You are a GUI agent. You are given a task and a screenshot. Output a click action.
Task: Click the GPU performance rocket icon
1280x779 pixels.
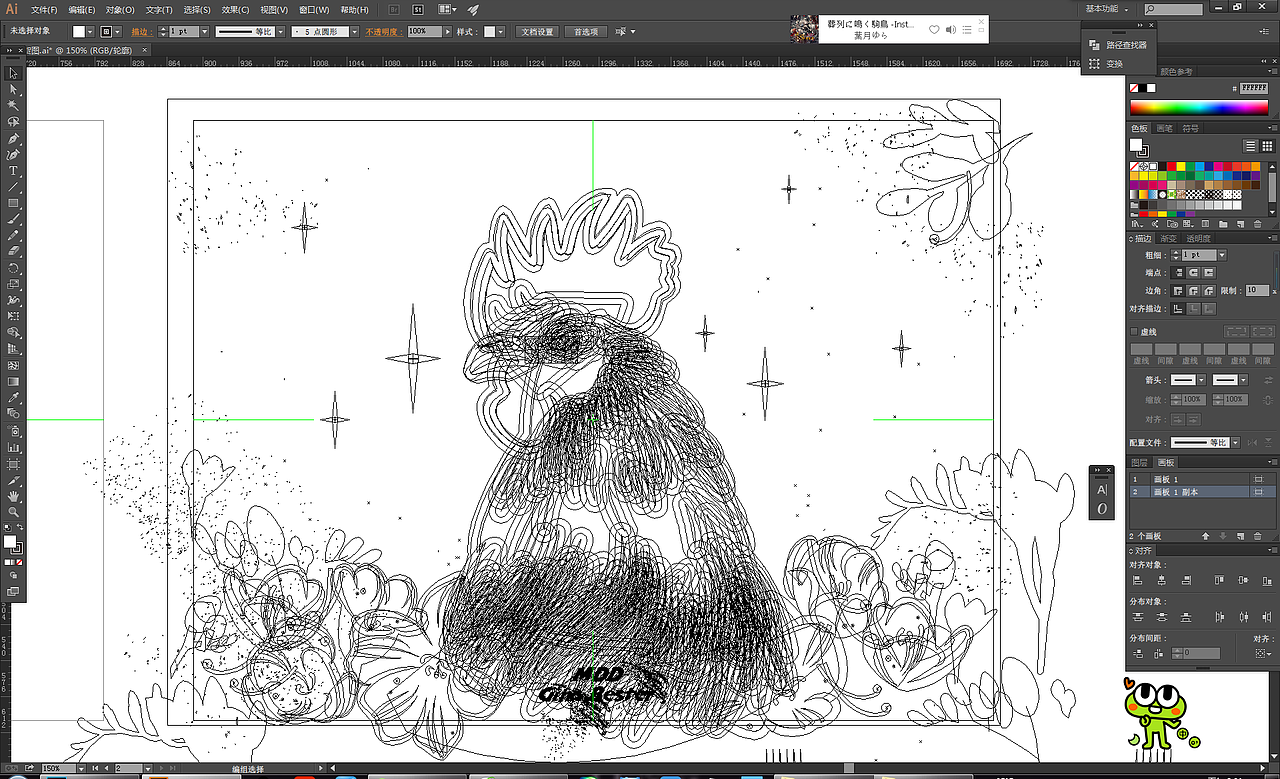click(473, 9)
